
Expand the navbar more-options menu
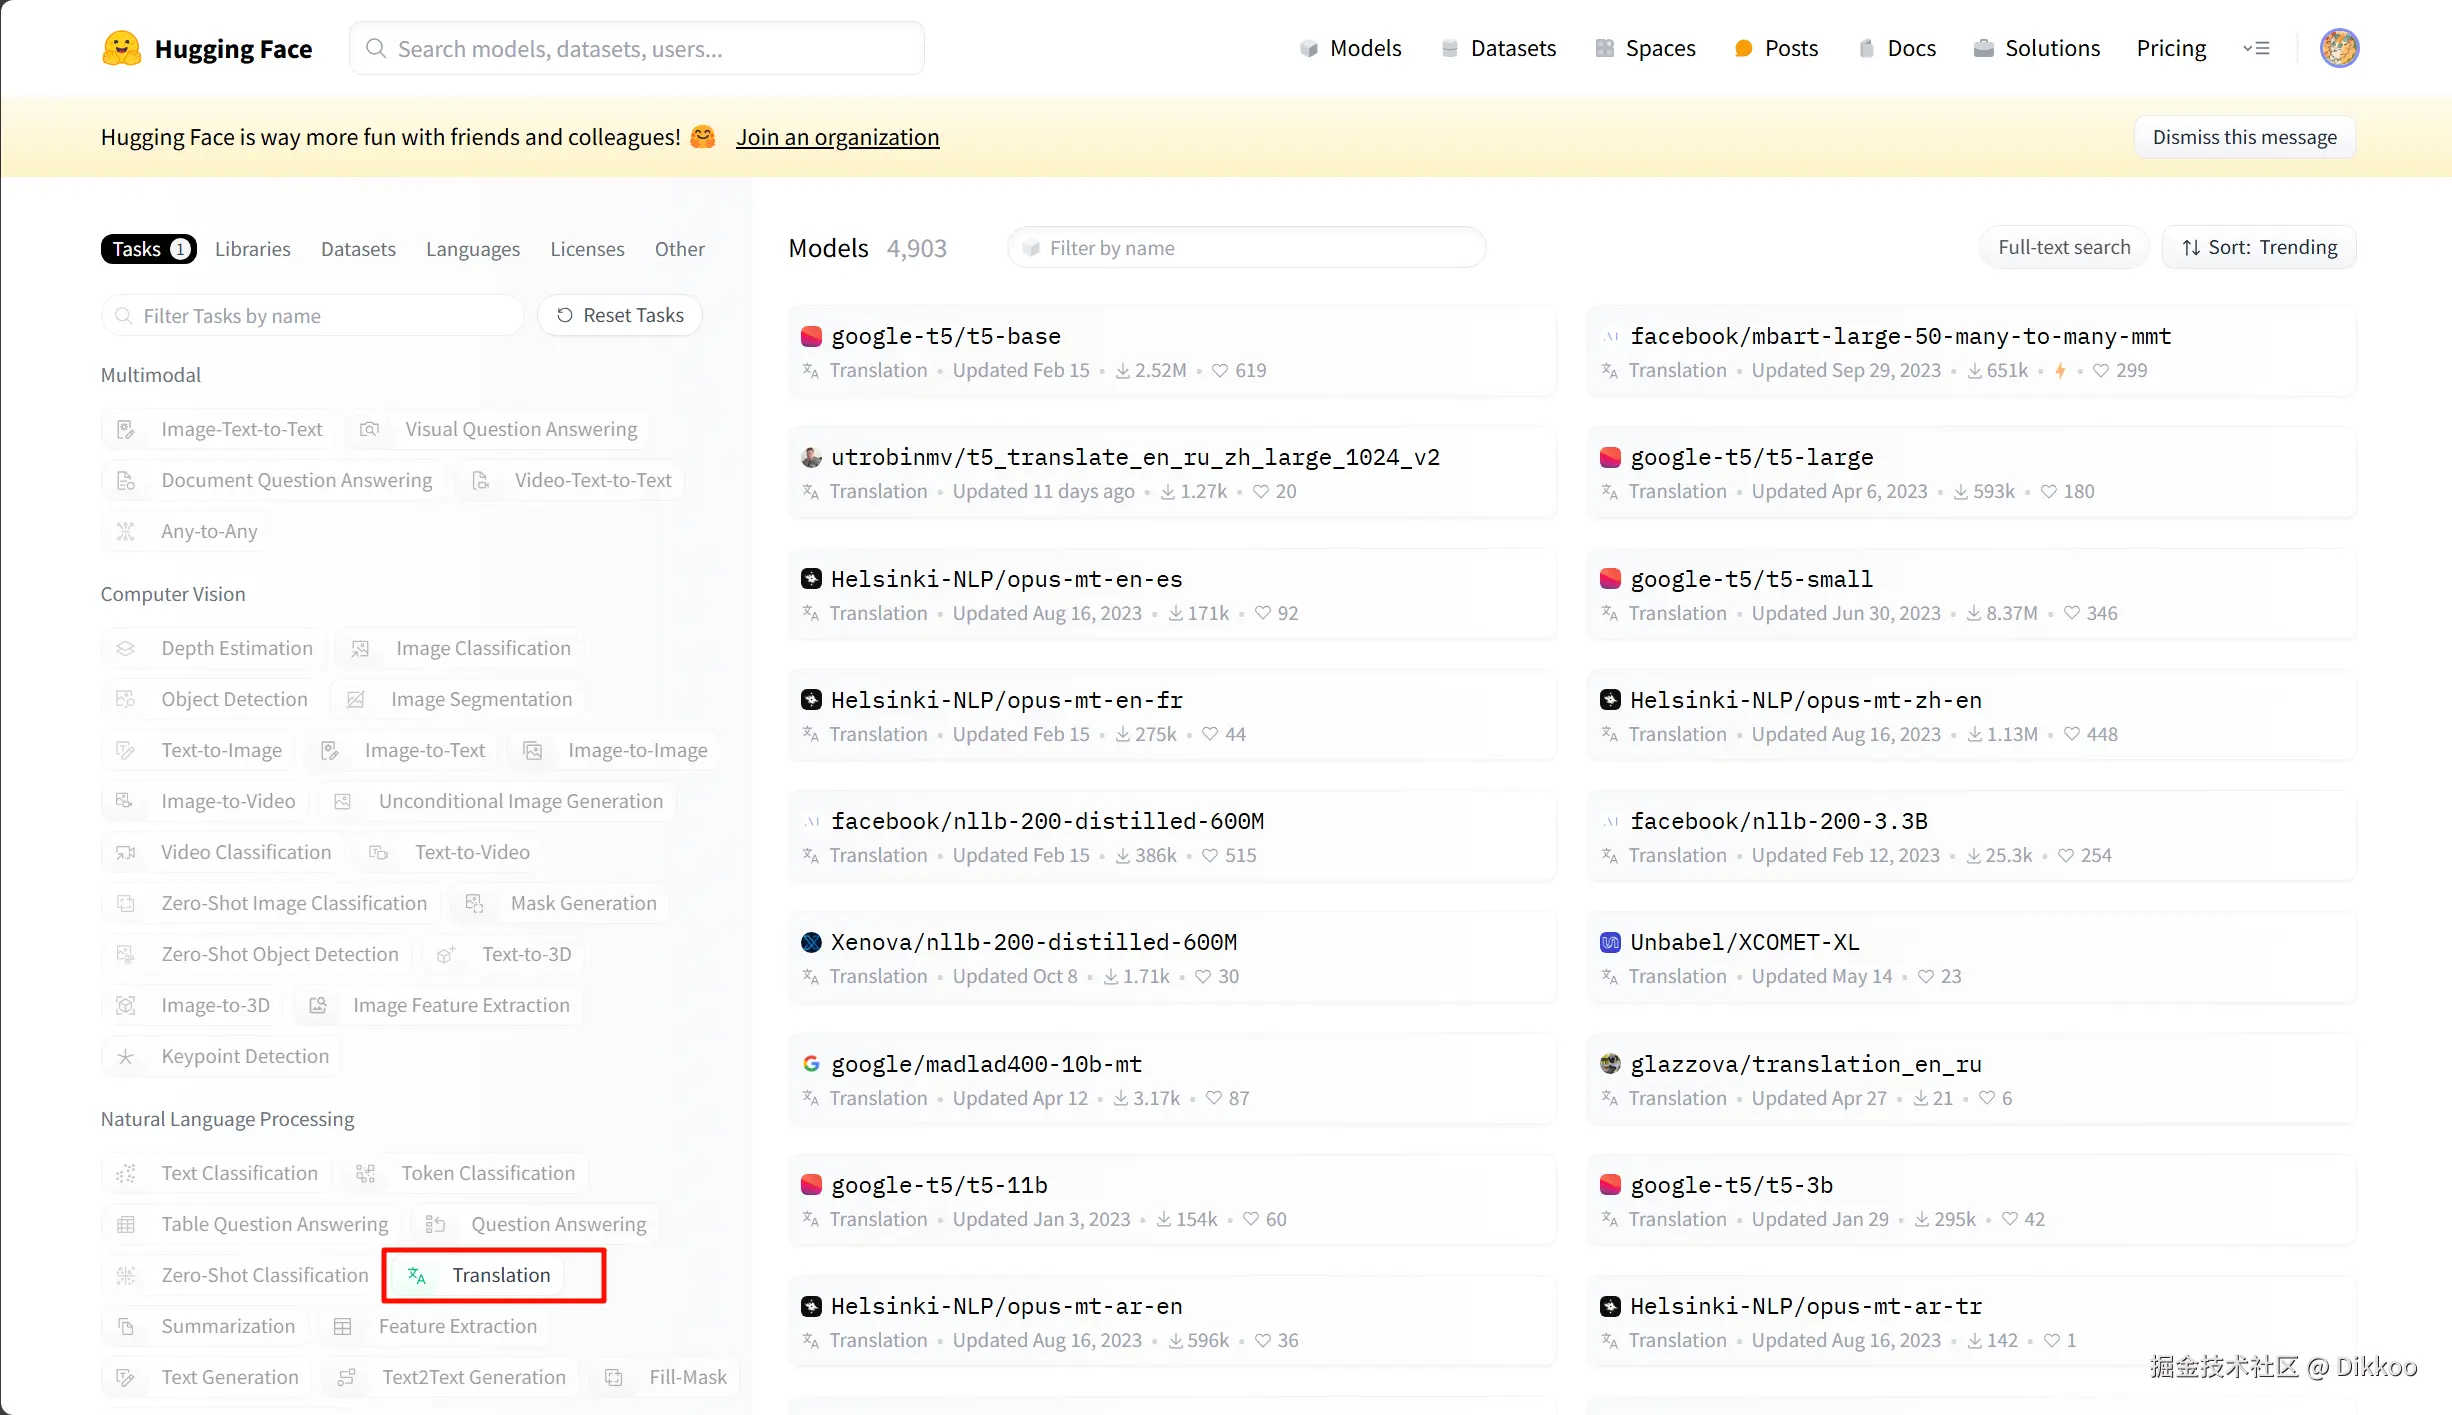pos(2256,48)
